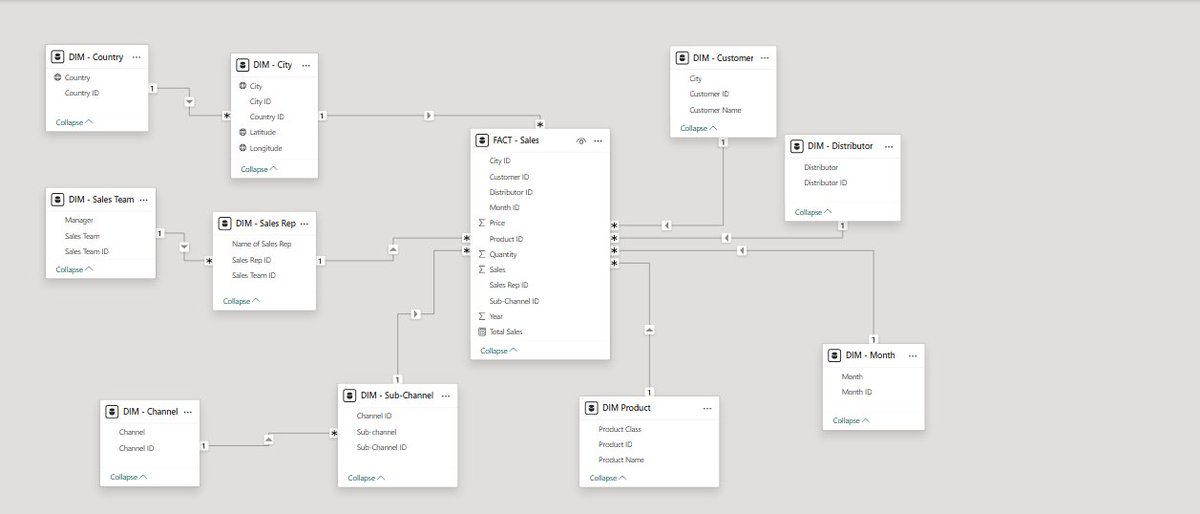Select the Country to City relationship arrow
Screen dimensions: 1200x514
(189, 101)
